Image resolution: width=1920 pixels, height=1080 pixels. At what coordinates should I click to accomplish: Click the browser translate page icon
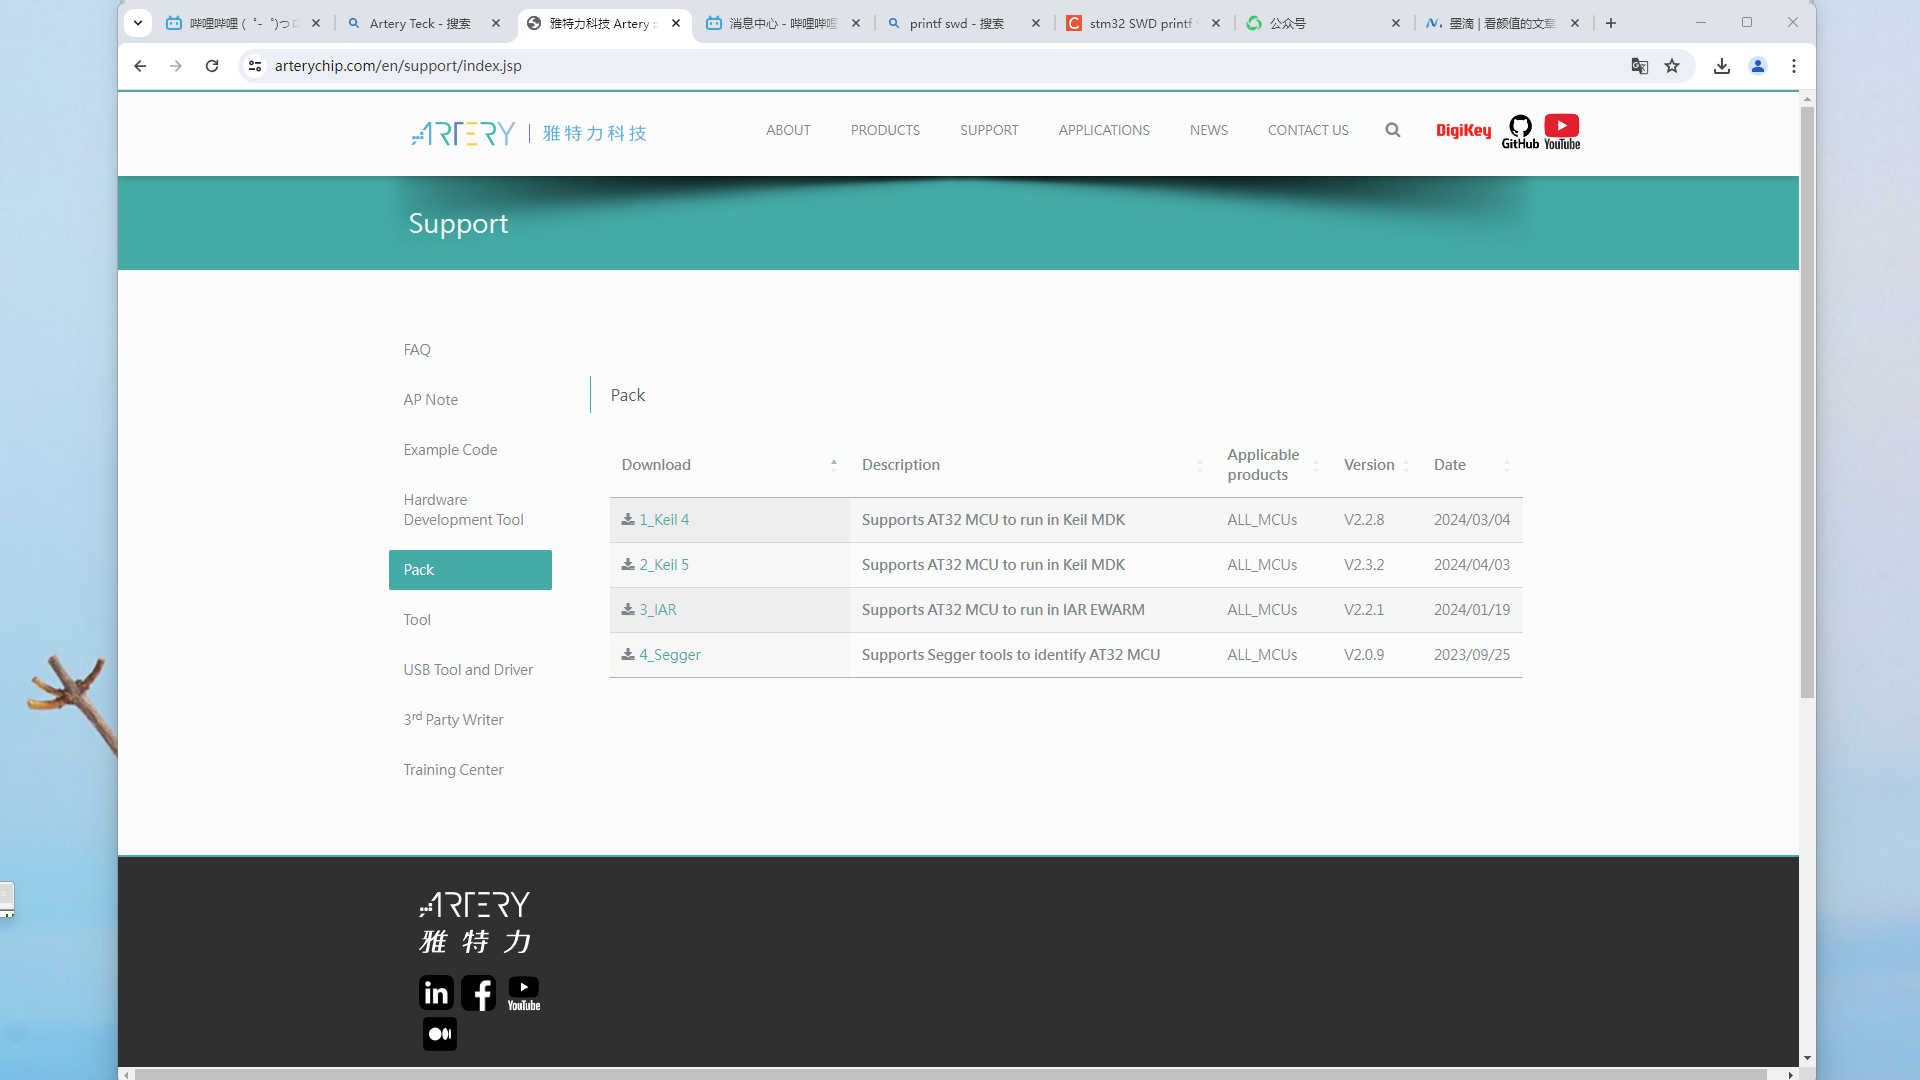(x=1639, y=66)
